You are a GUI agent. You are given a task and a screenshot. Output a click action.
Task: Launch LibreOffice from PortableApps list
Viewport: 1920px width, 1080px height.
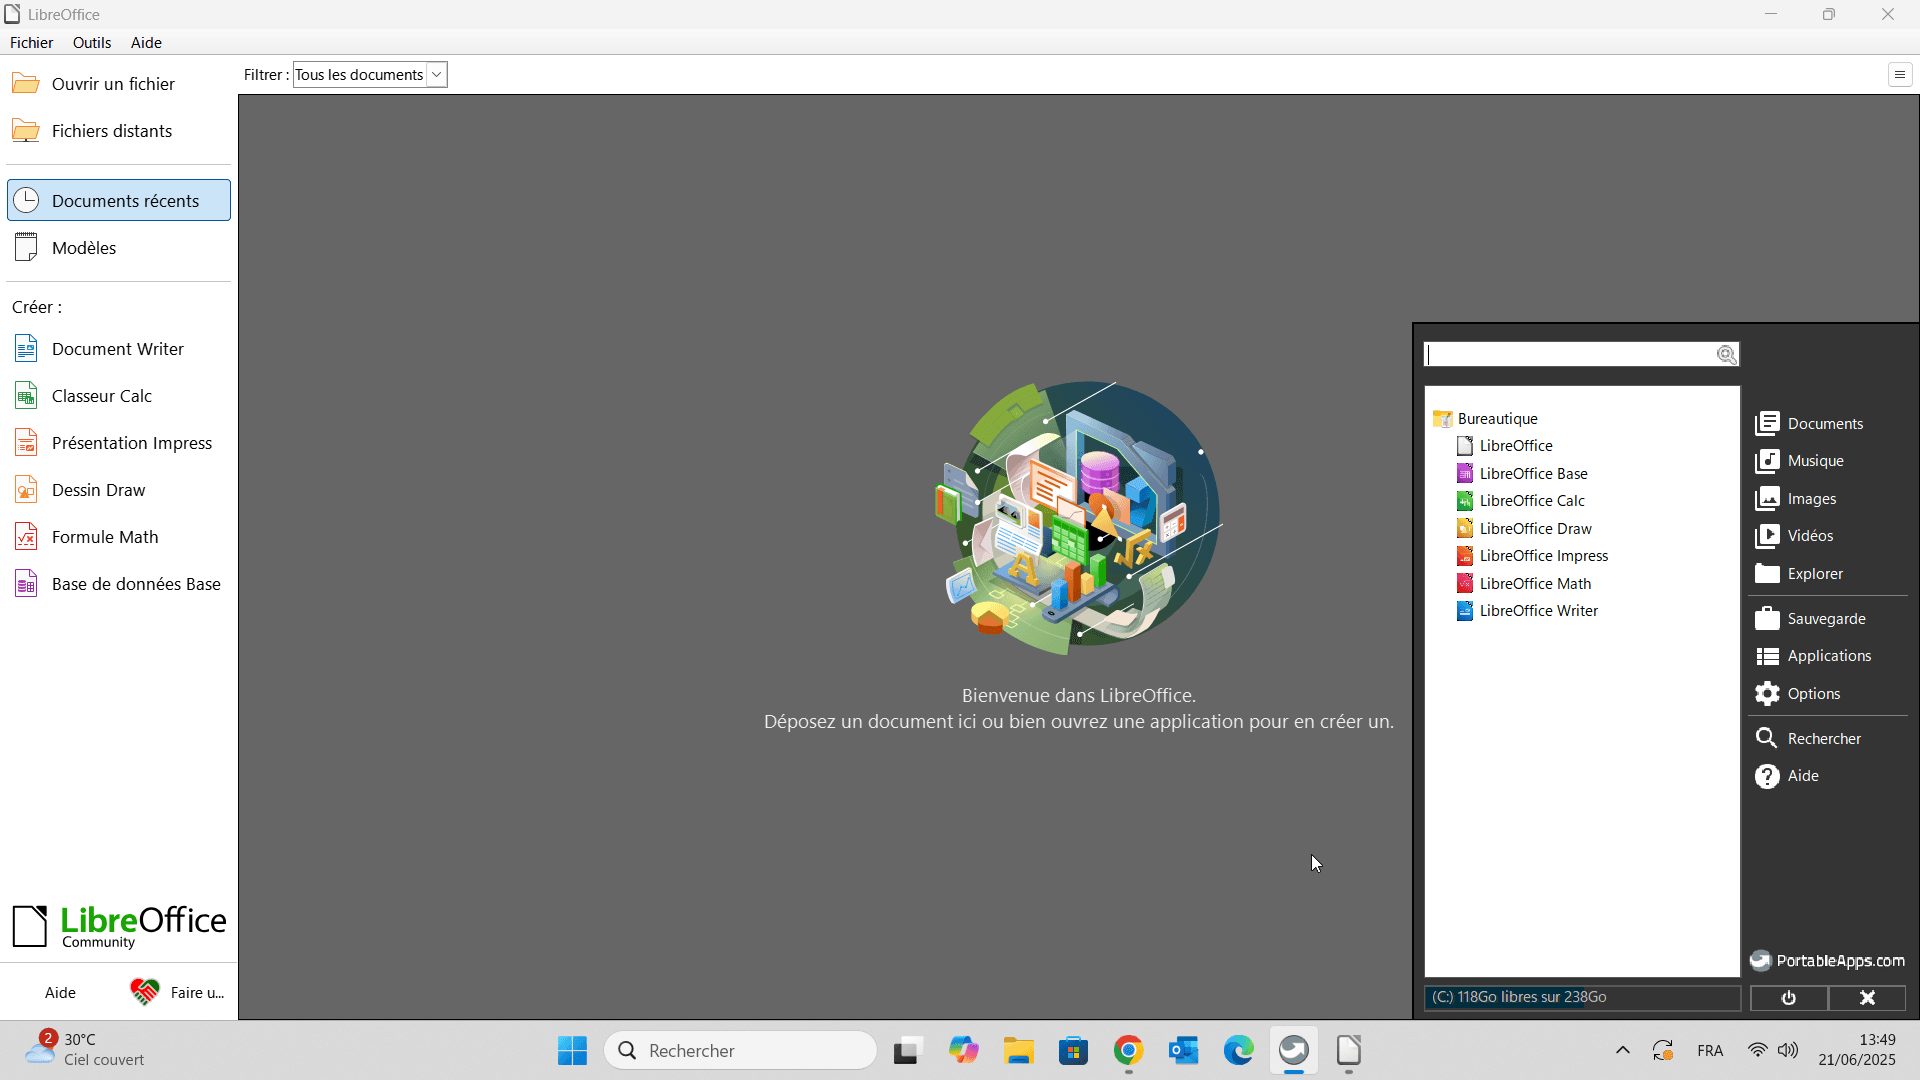click(1505, 445)
